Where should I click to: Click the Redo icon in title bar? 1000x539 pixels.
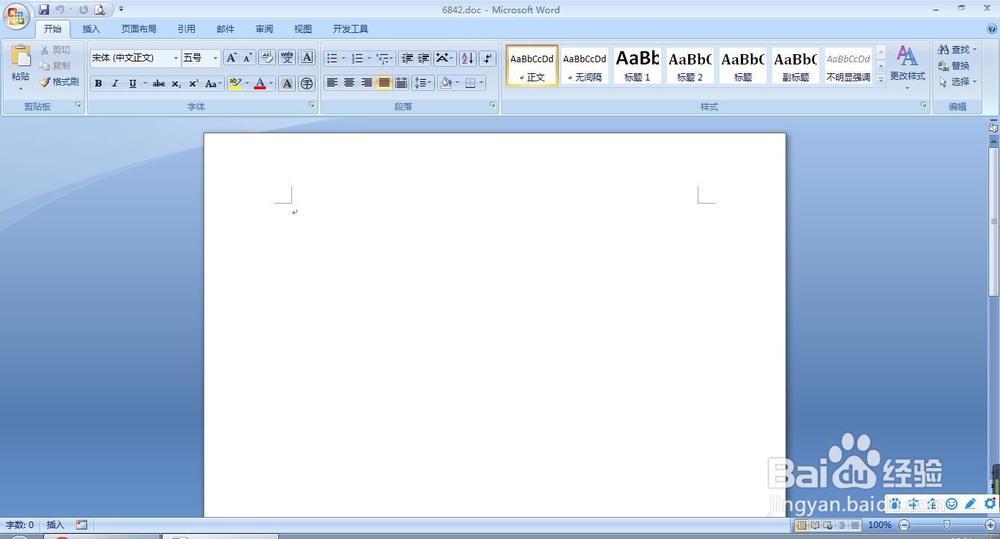pos(84,10)
